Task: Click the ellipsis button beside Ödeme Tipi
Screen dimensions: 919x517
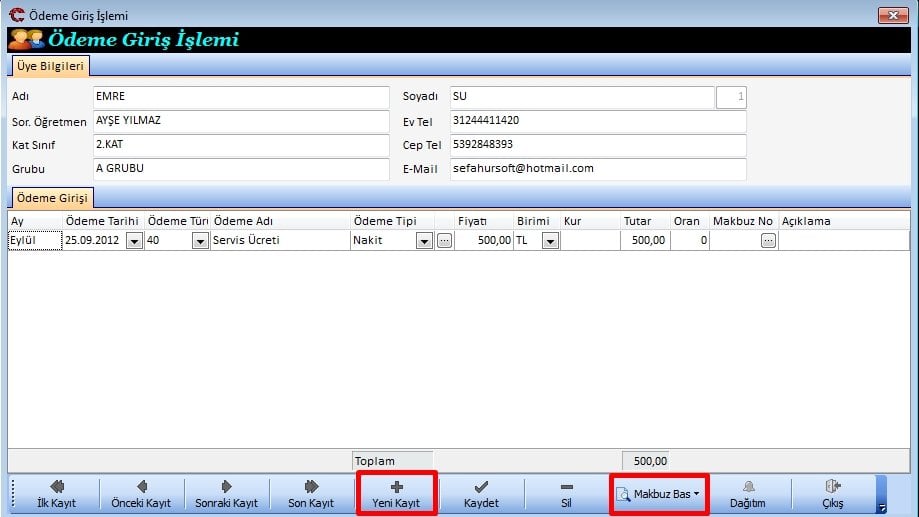Action: 444,241
